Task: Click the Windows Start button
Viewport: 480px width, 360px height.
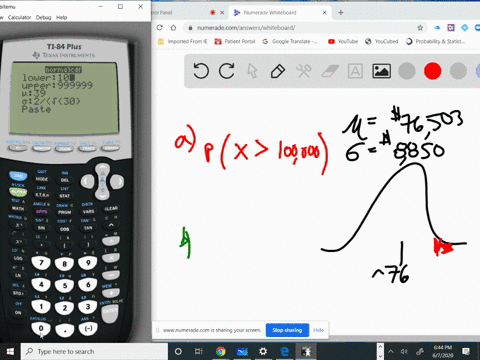Action: point(10,351)
